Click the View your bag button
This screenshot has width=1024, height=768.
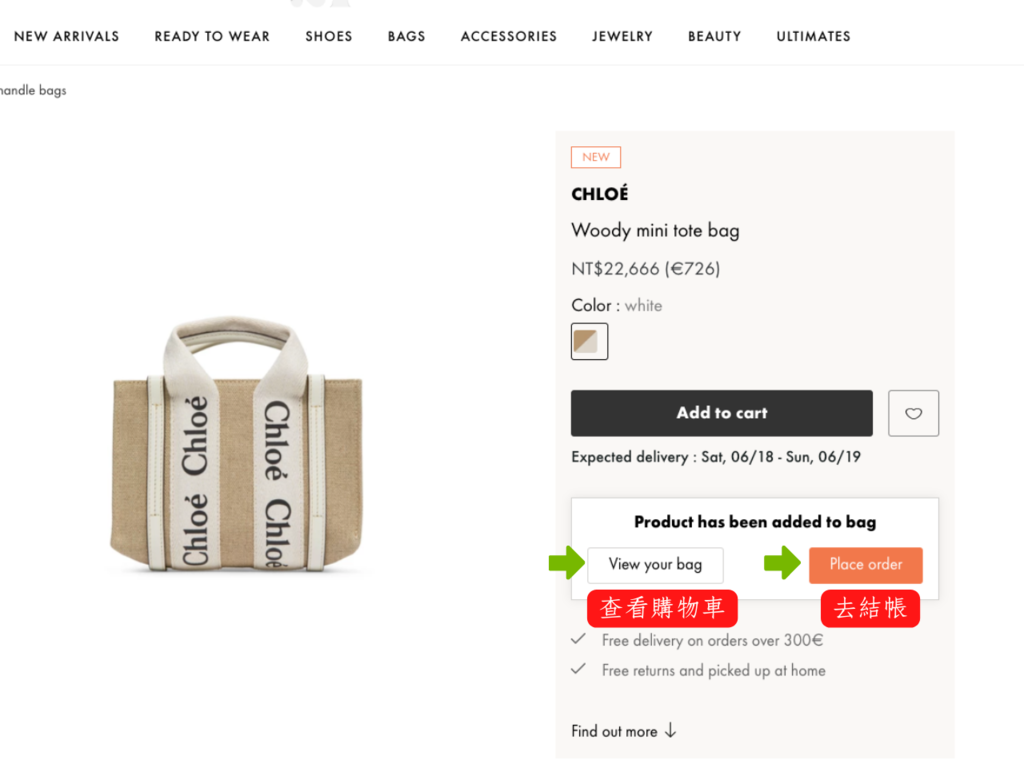click(655, 565)
